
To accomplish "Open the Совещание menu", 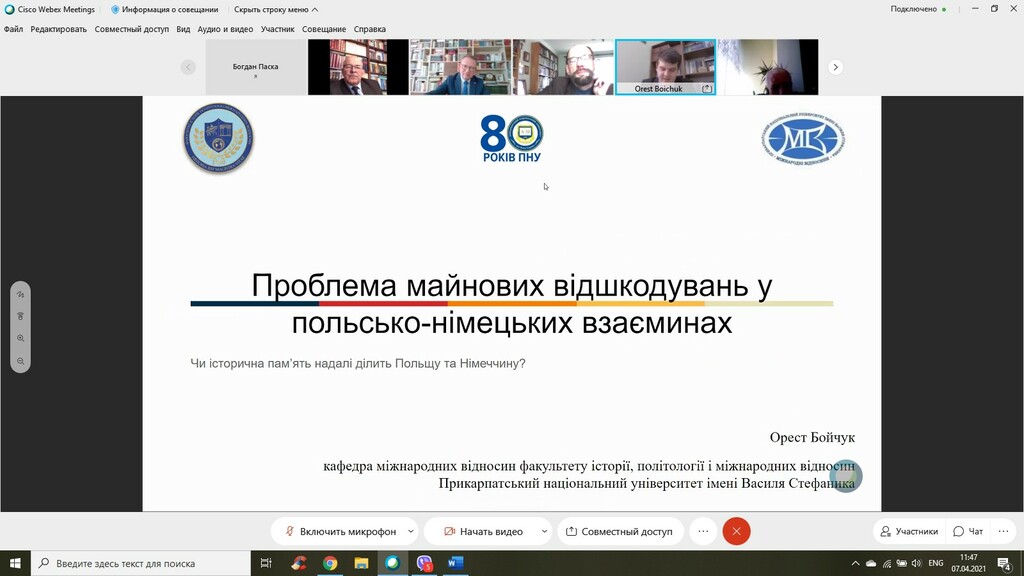I will pos(324,29).
